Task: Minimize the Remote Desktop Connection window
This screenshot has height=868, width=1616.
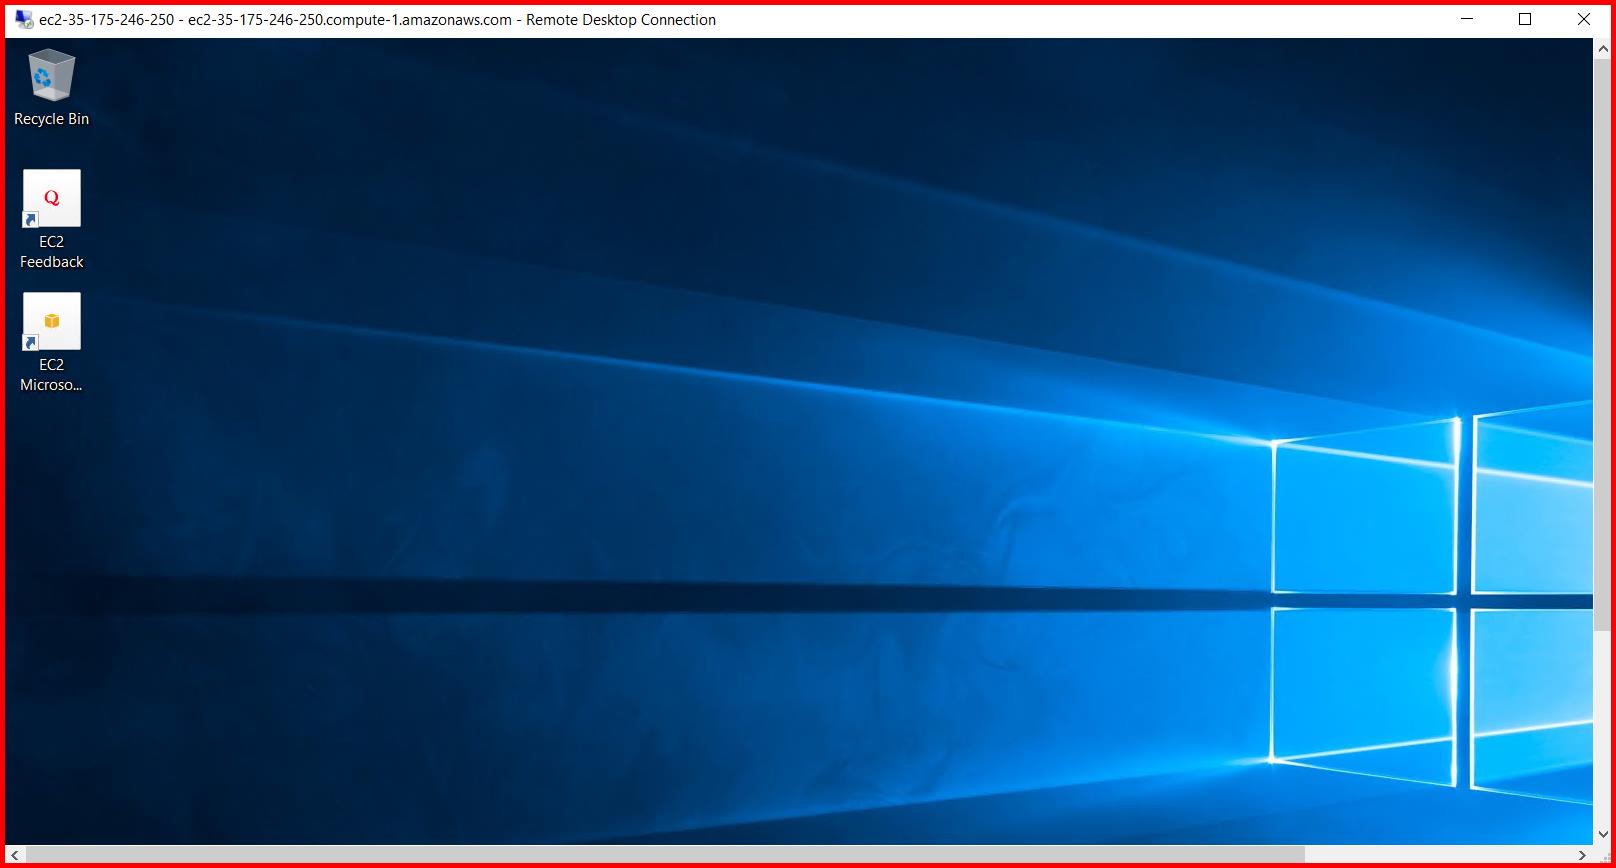Action: [x=1467, y=19]
